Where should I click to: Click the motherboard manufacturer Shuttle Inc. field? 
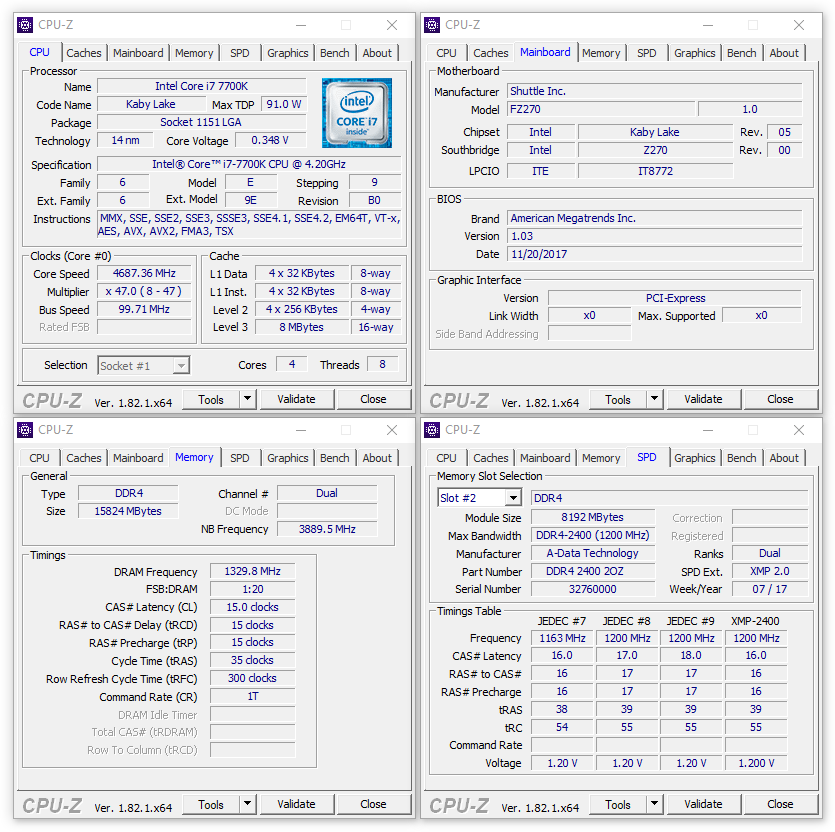pyautogui.click(x=654, y=91)
